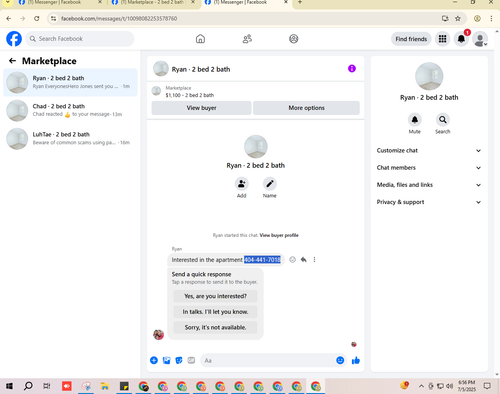
Task: Open the Chad - 2 bed 2 bath conversation
Action: 70,110
